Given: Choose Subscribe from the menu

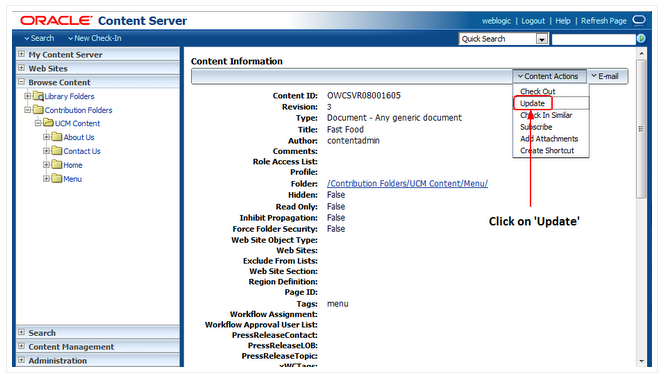Looking at the screenshot, I should point(536,127).
